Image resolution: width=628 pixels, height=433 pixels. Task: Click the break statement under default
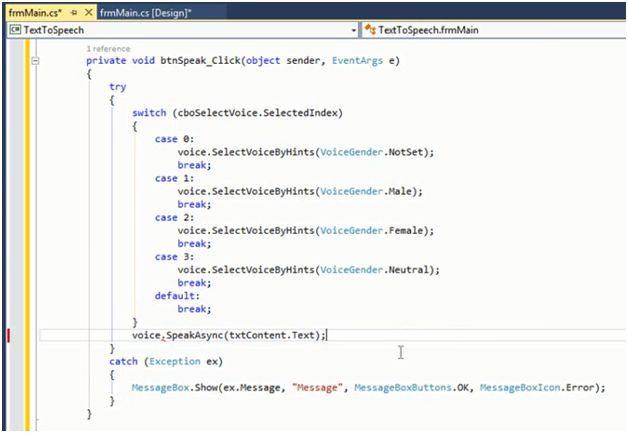point(194,309)
